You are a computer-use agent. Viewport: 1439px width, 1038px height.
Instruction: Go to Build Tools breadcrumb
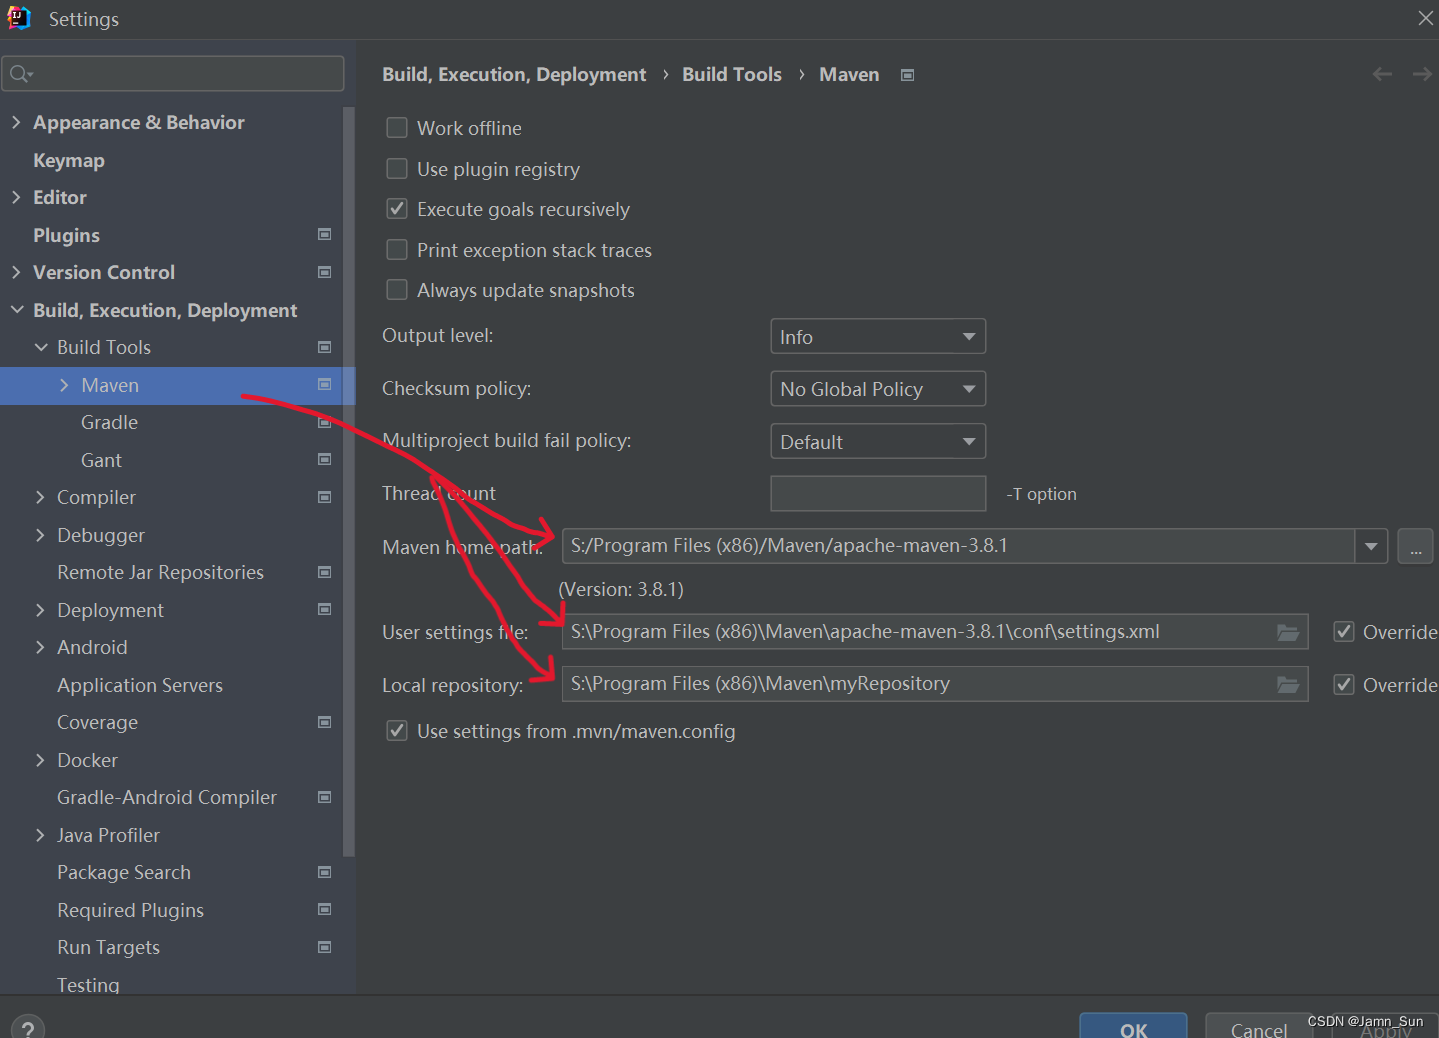(732, 74)
